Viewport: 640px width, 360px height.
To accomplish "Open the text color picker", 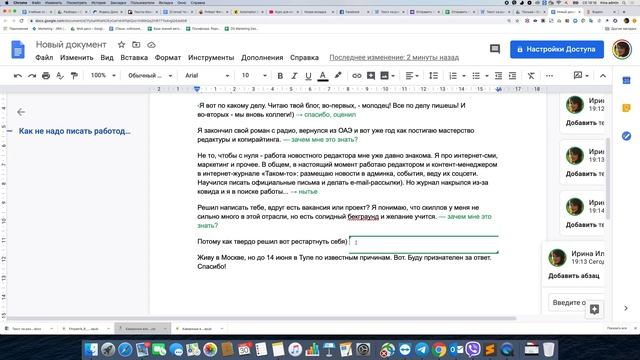I will pyautogui.click(x=322, y=76).
